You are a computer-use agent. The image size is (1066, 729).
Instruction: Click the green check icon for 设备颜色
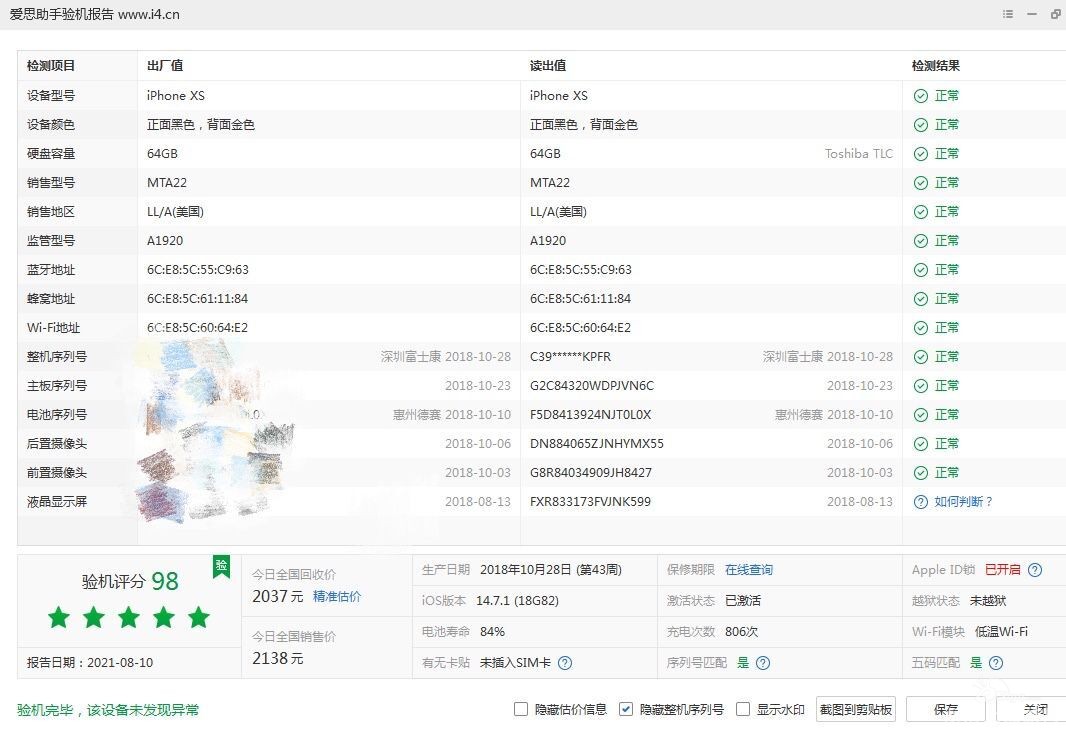point(921,125)
